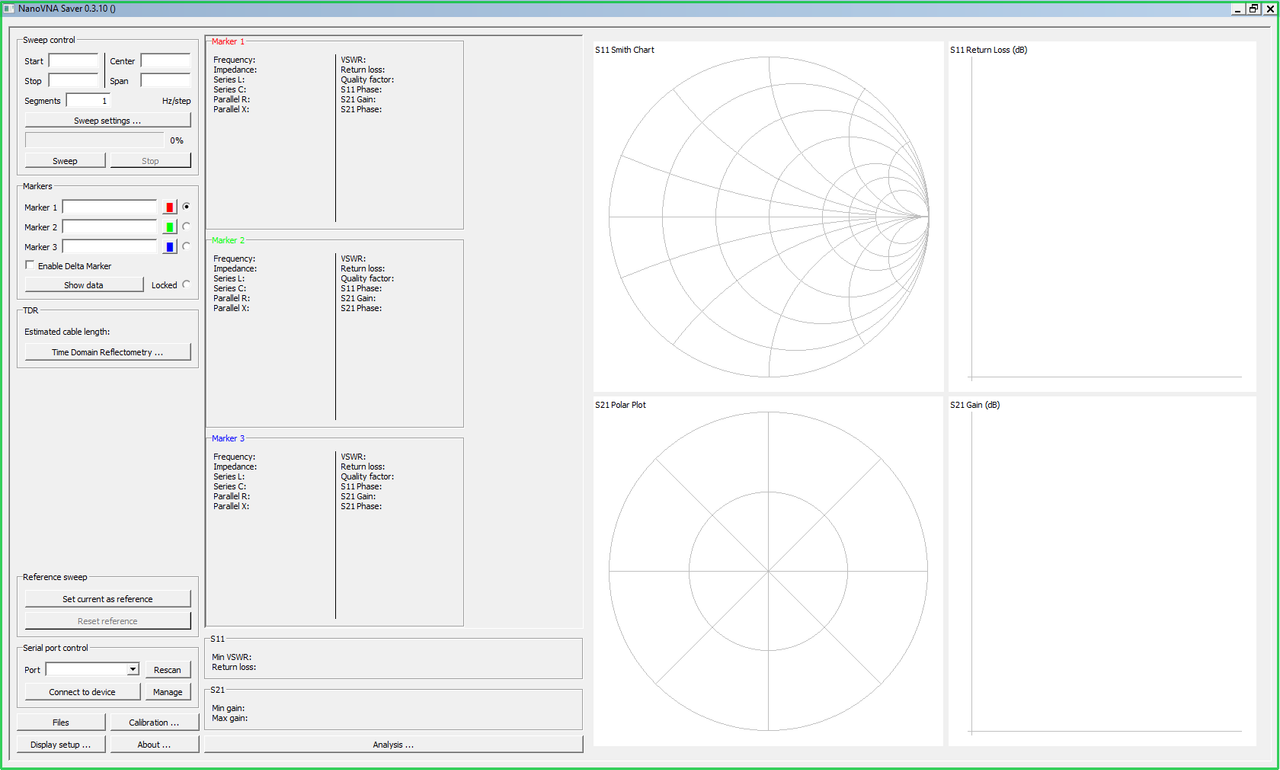The height and width of the screenshot is (770, 1280).
Task: Click 'Min VSWR:' label in S11 box
Action: 232,657
